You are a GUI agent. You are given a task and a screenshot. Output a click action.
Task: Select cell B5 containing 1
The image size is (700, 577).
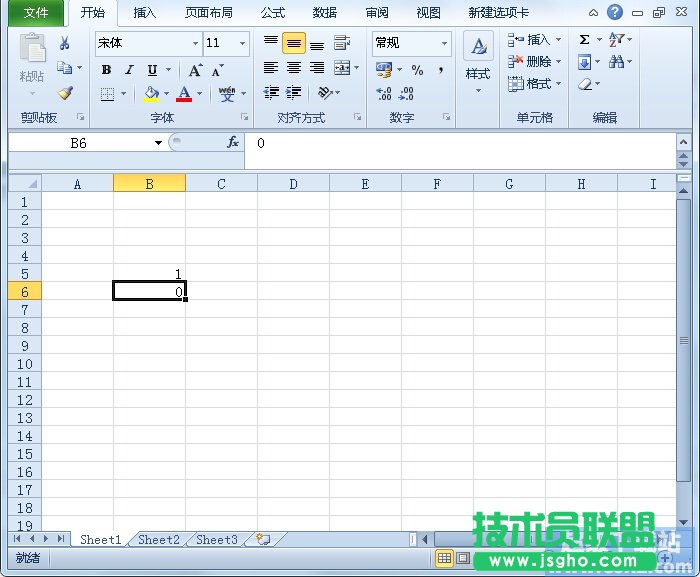150,273
